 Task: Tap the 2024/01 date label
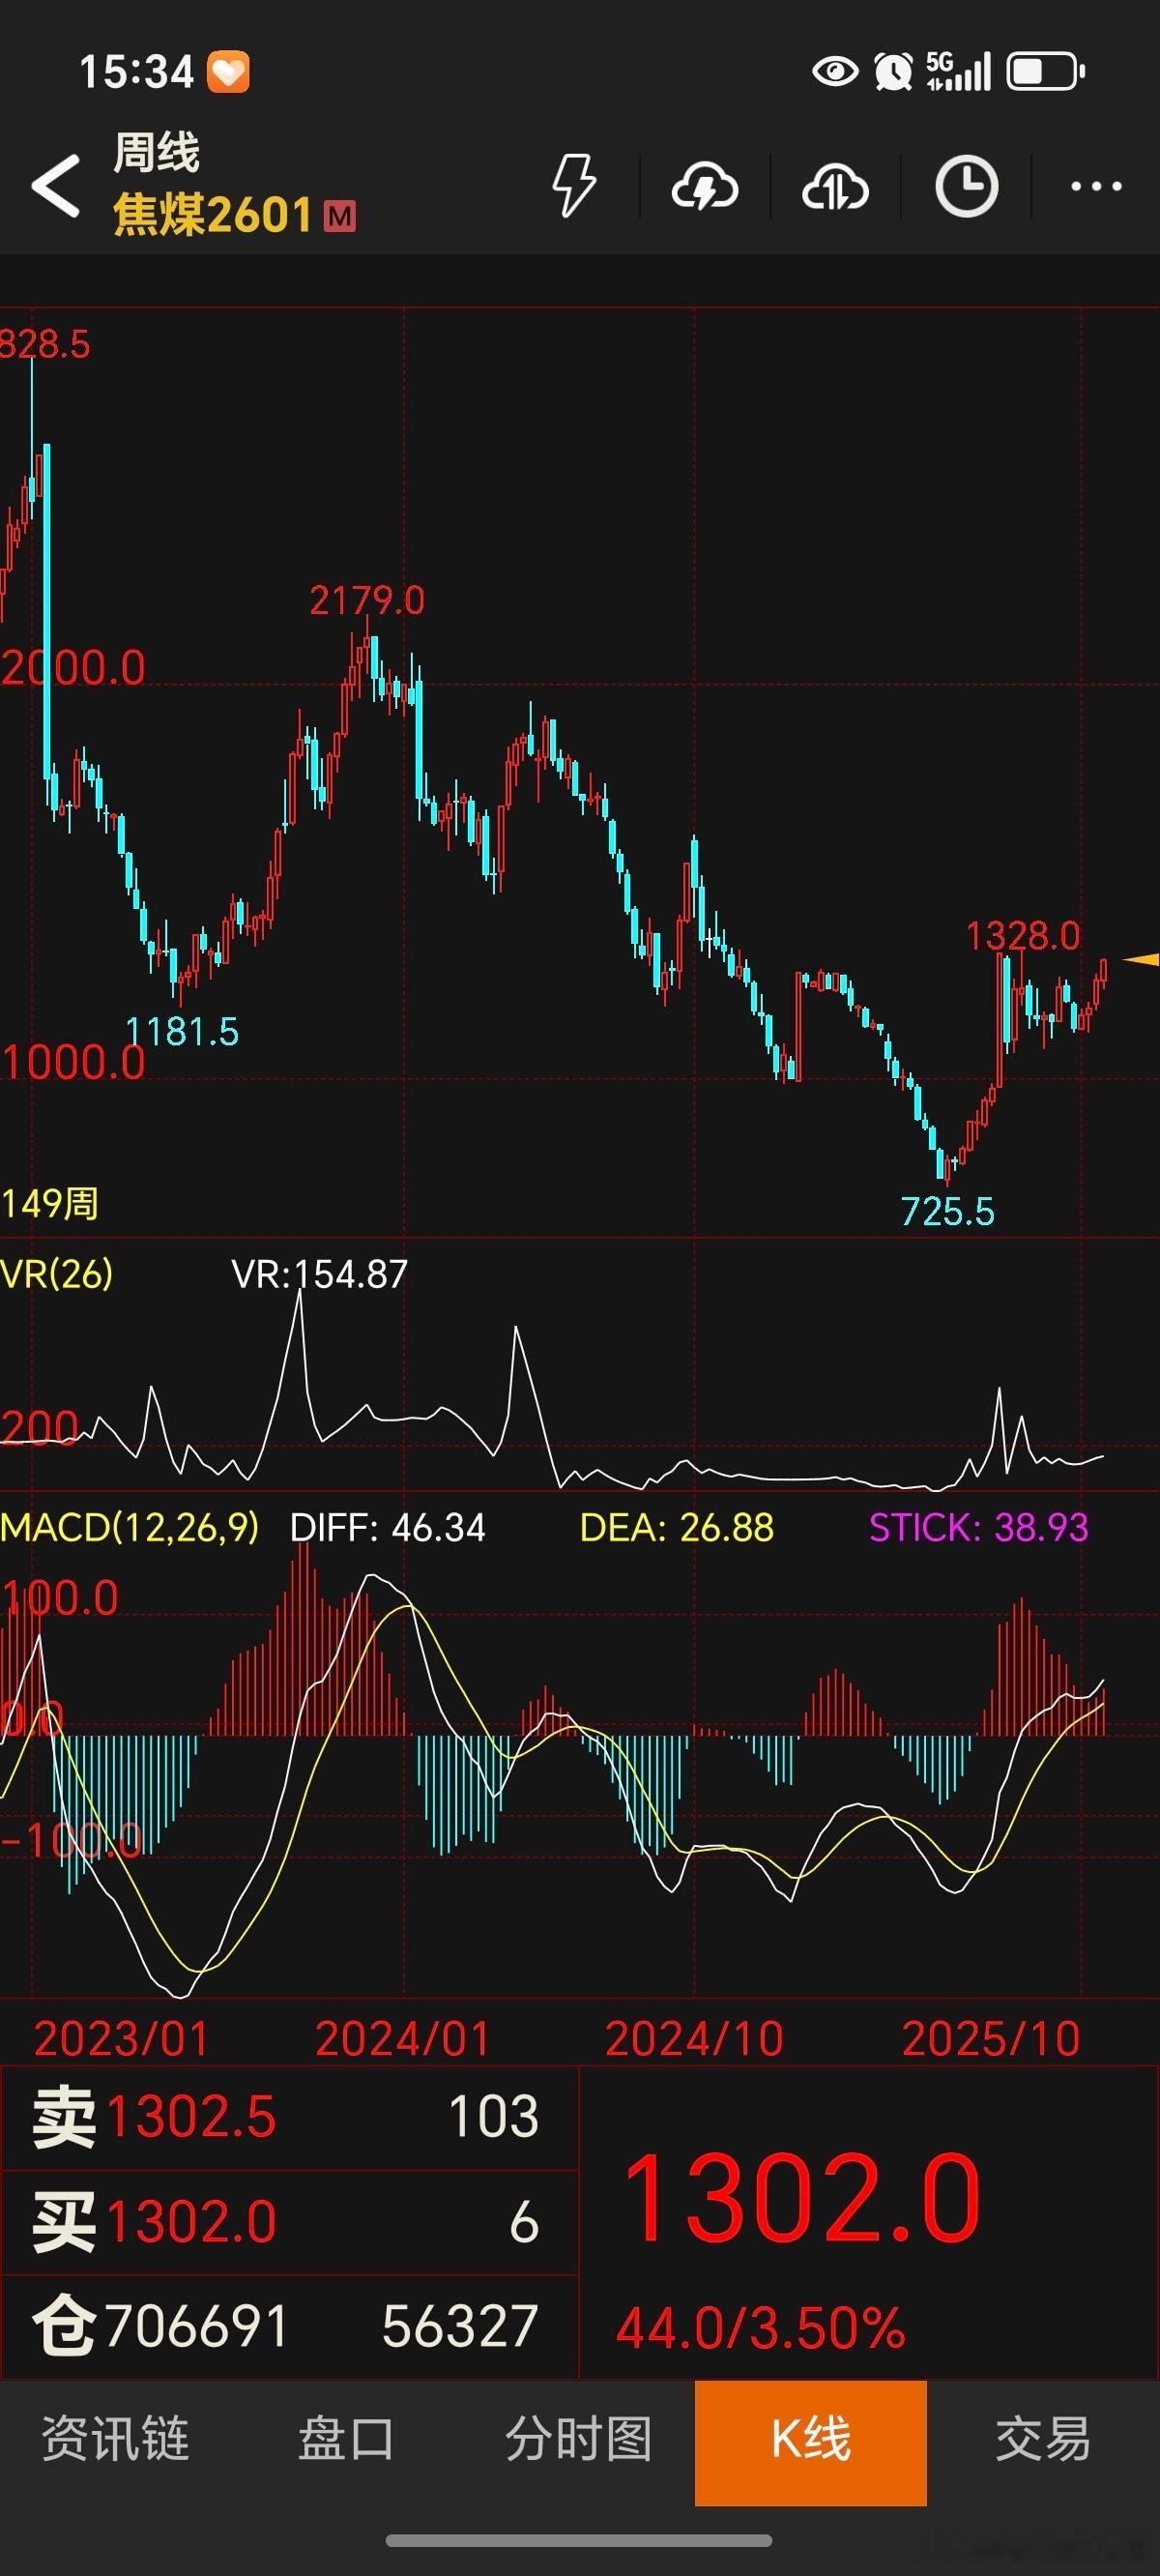click(x=403, y=2038)
